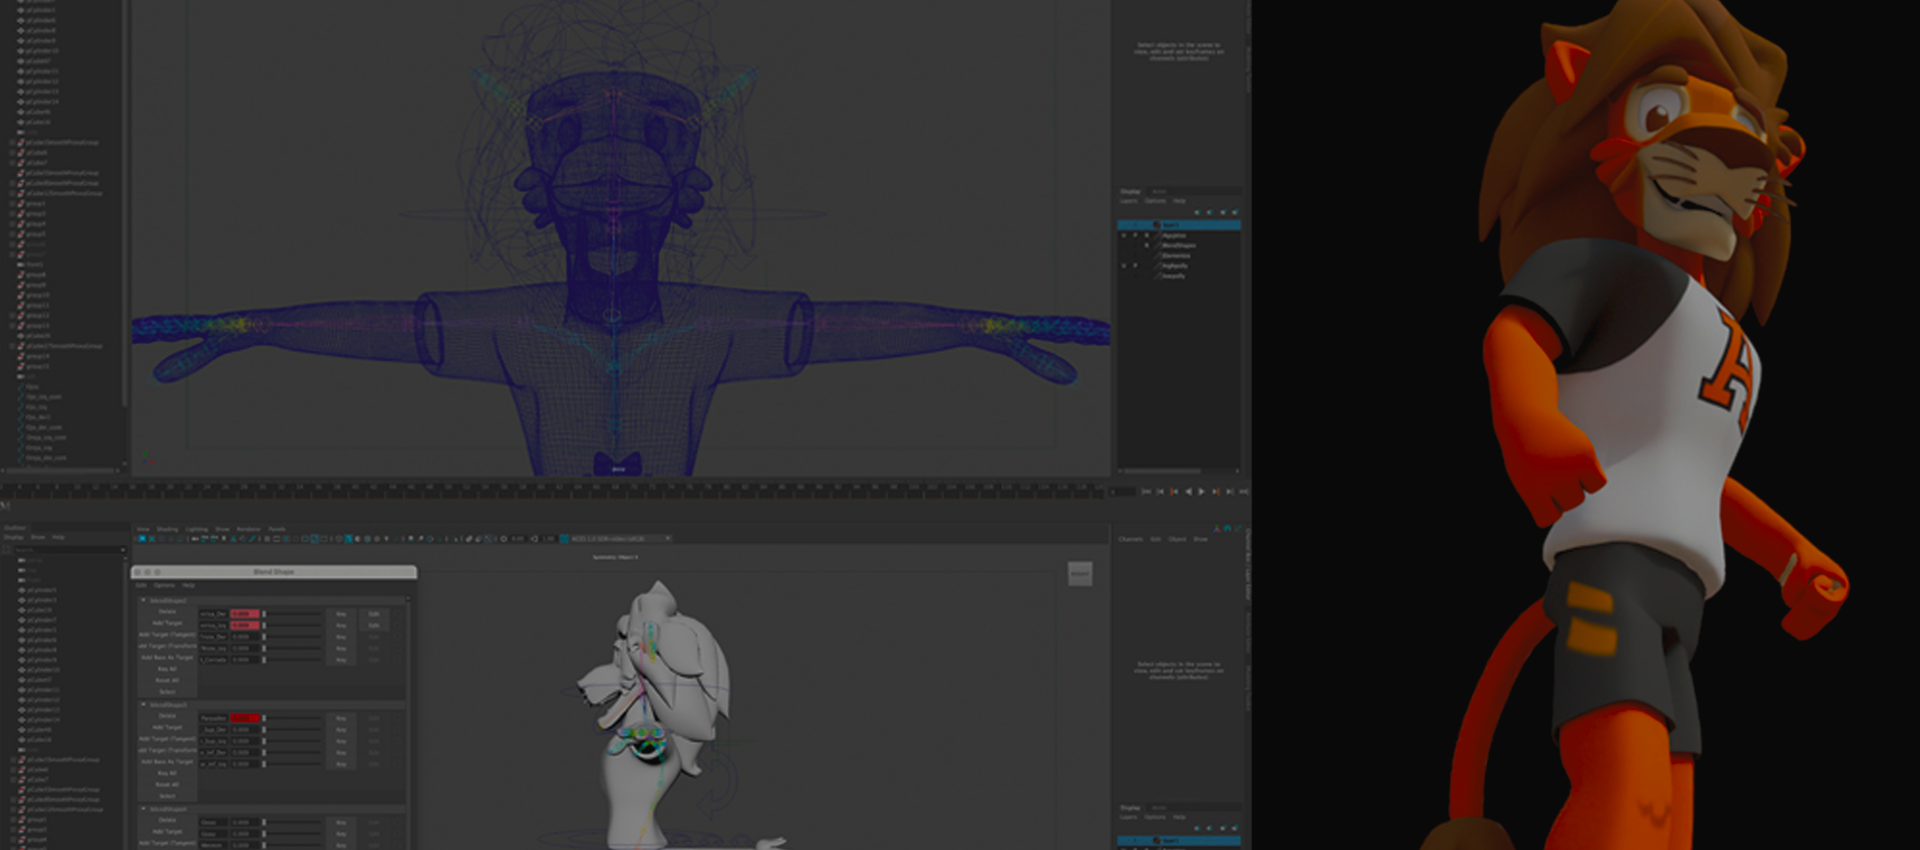The image size is (1920, 850).
Task: Click the upper layer editor's rightmost layer icon
Action: (1235, 212)
